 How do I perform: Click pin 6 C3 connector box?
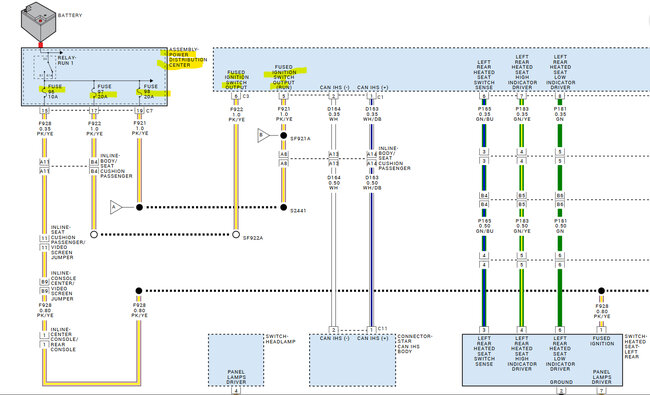click(x=236, y=97)
